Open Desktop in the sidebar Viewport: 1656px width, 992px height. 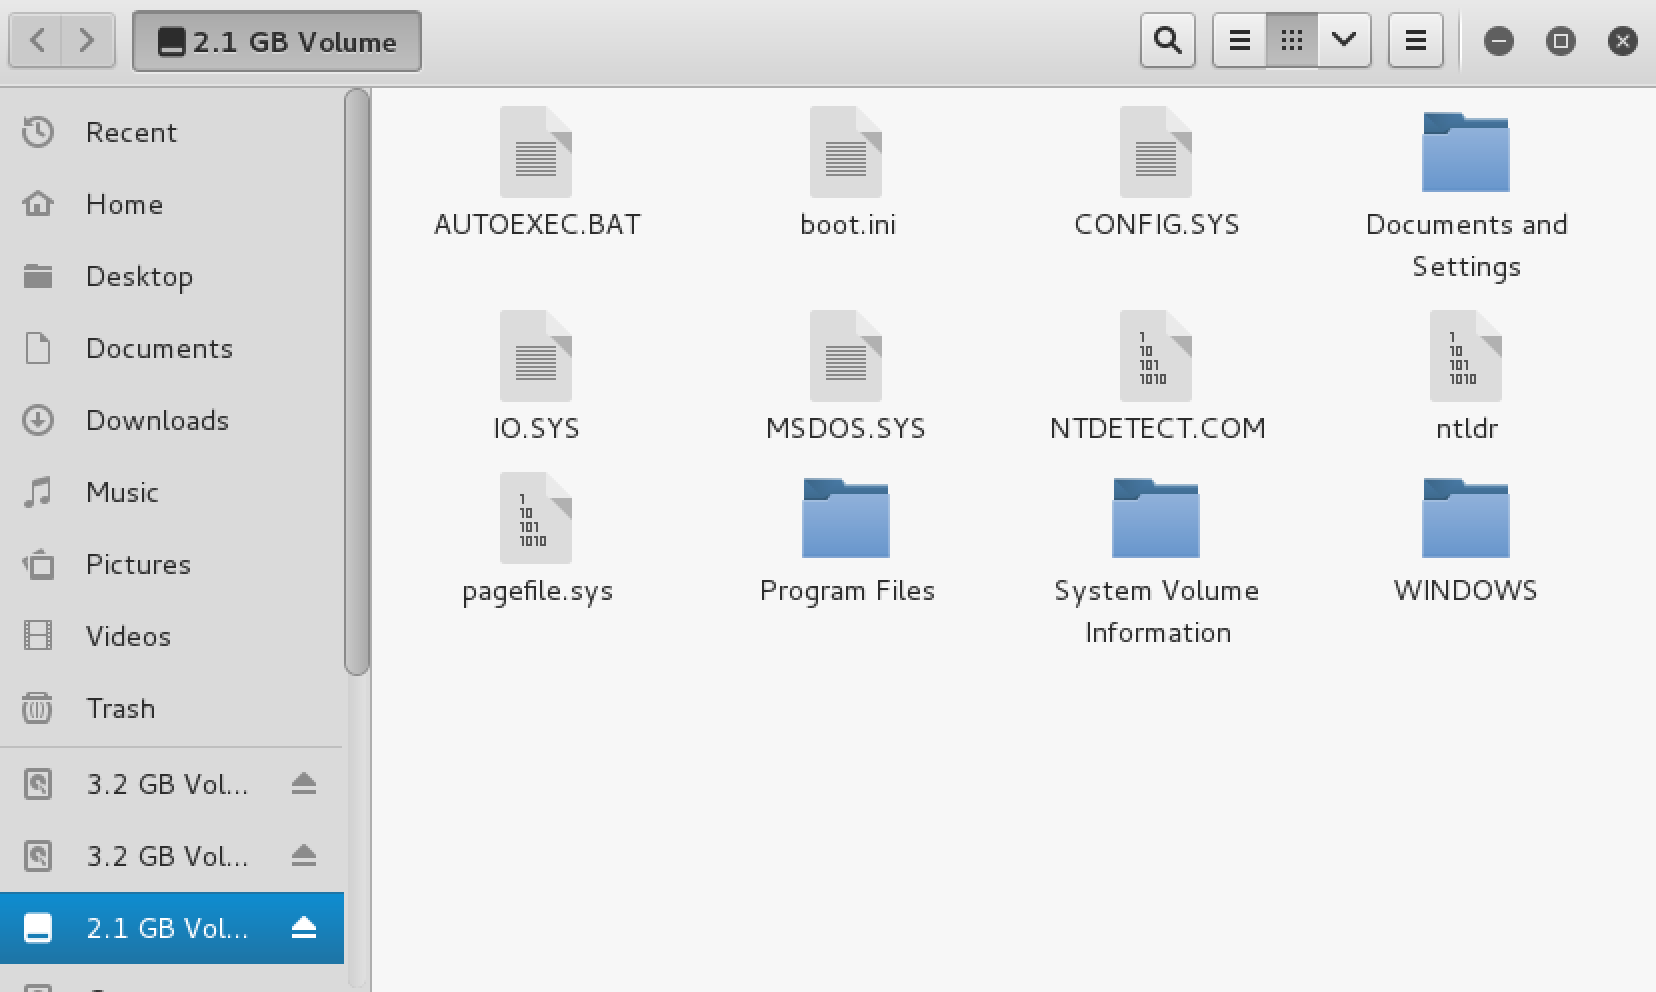172,276
